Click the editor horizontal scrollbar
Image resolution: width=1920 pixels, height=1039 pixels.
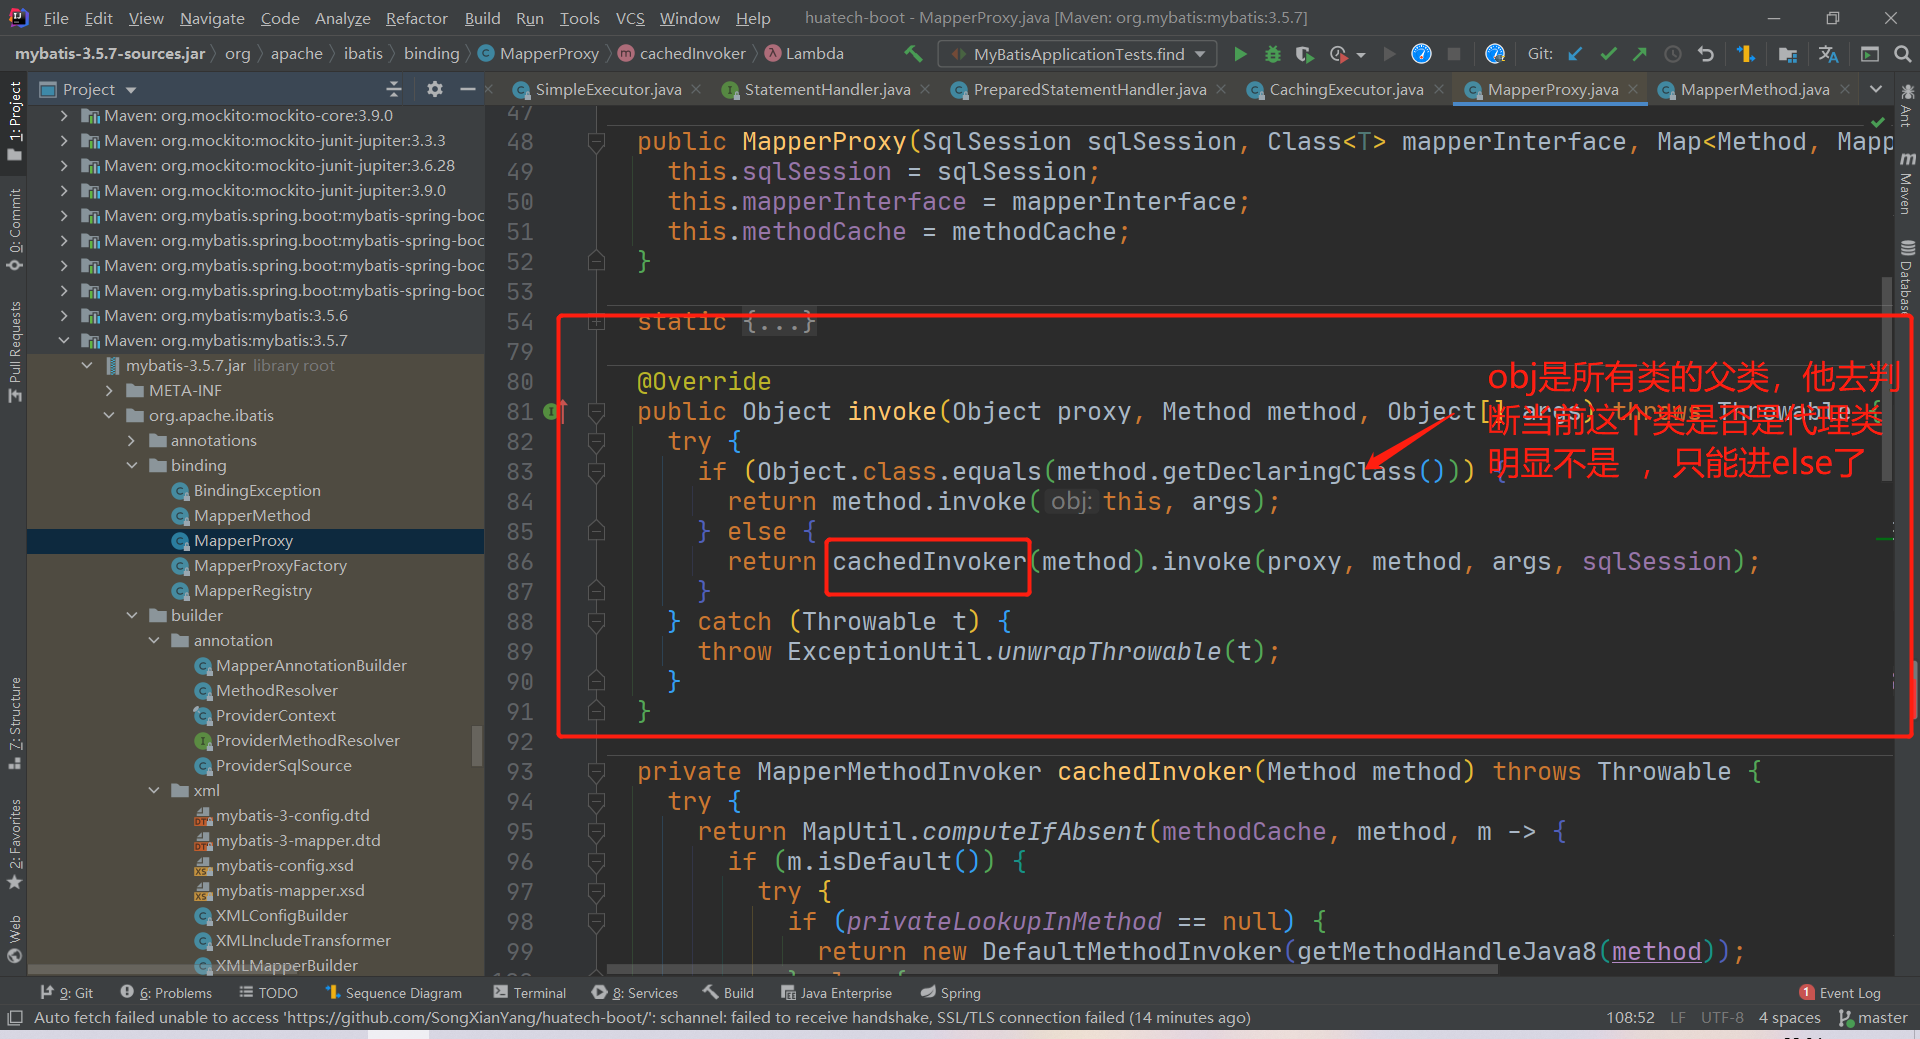[x=1052, y=969]
